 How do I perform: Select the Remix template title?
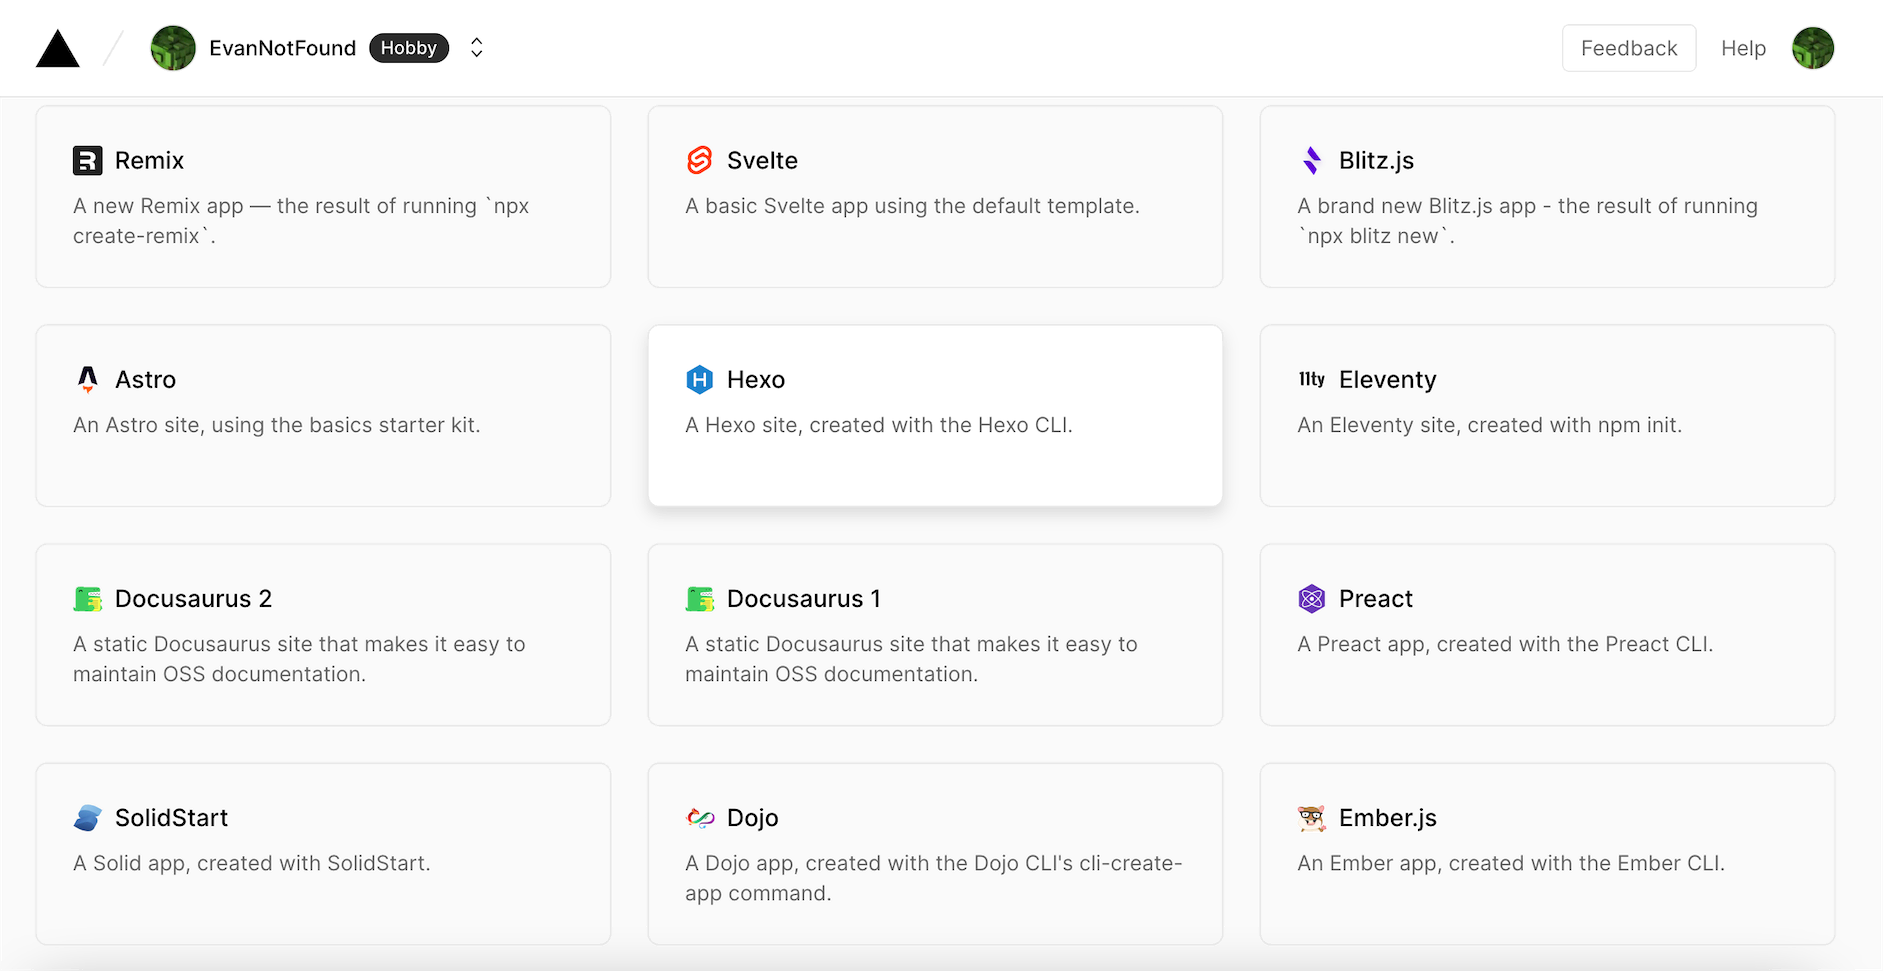click(150, 160)
